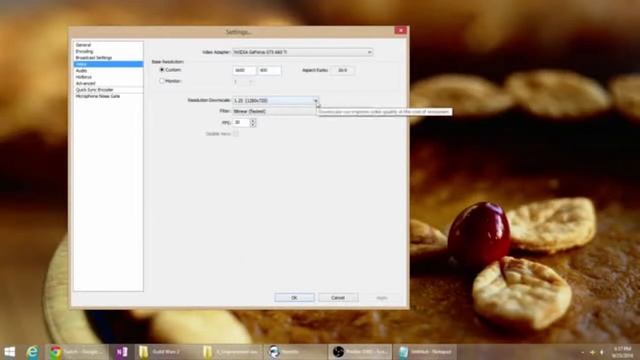The width and height of the screenshot is (640, 360).
Task: Select the Monitor base resolution radio button
Action: coord(162,81)
